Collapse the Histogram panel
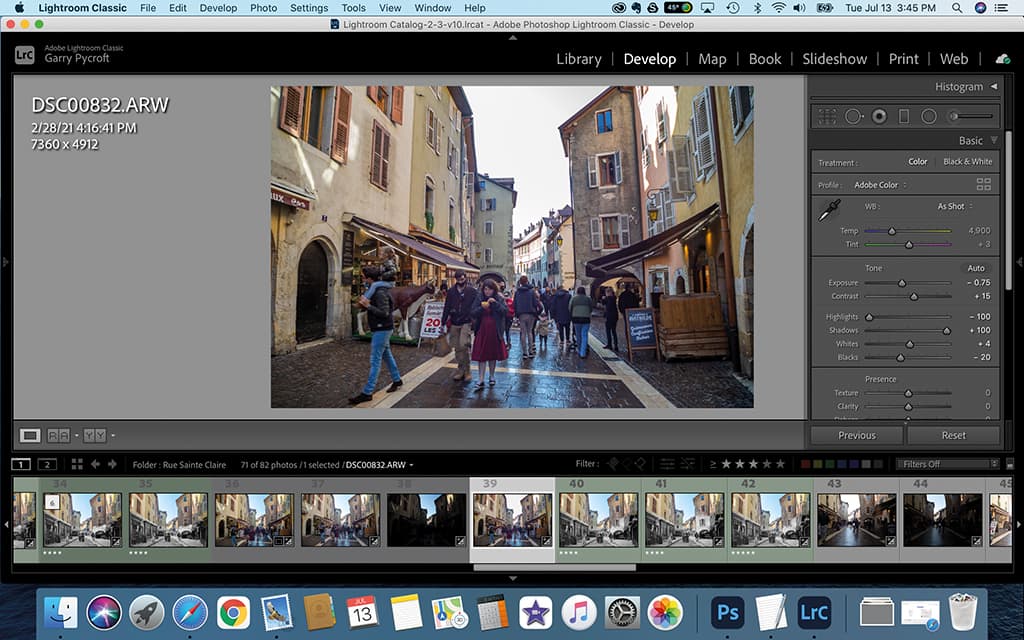 (994, 86)
